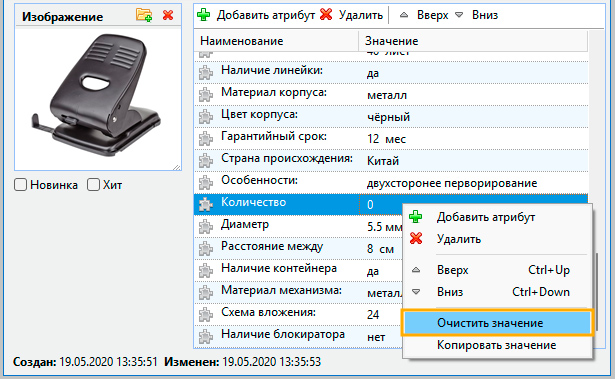Select Диаметр attribute name

(245, 224)
